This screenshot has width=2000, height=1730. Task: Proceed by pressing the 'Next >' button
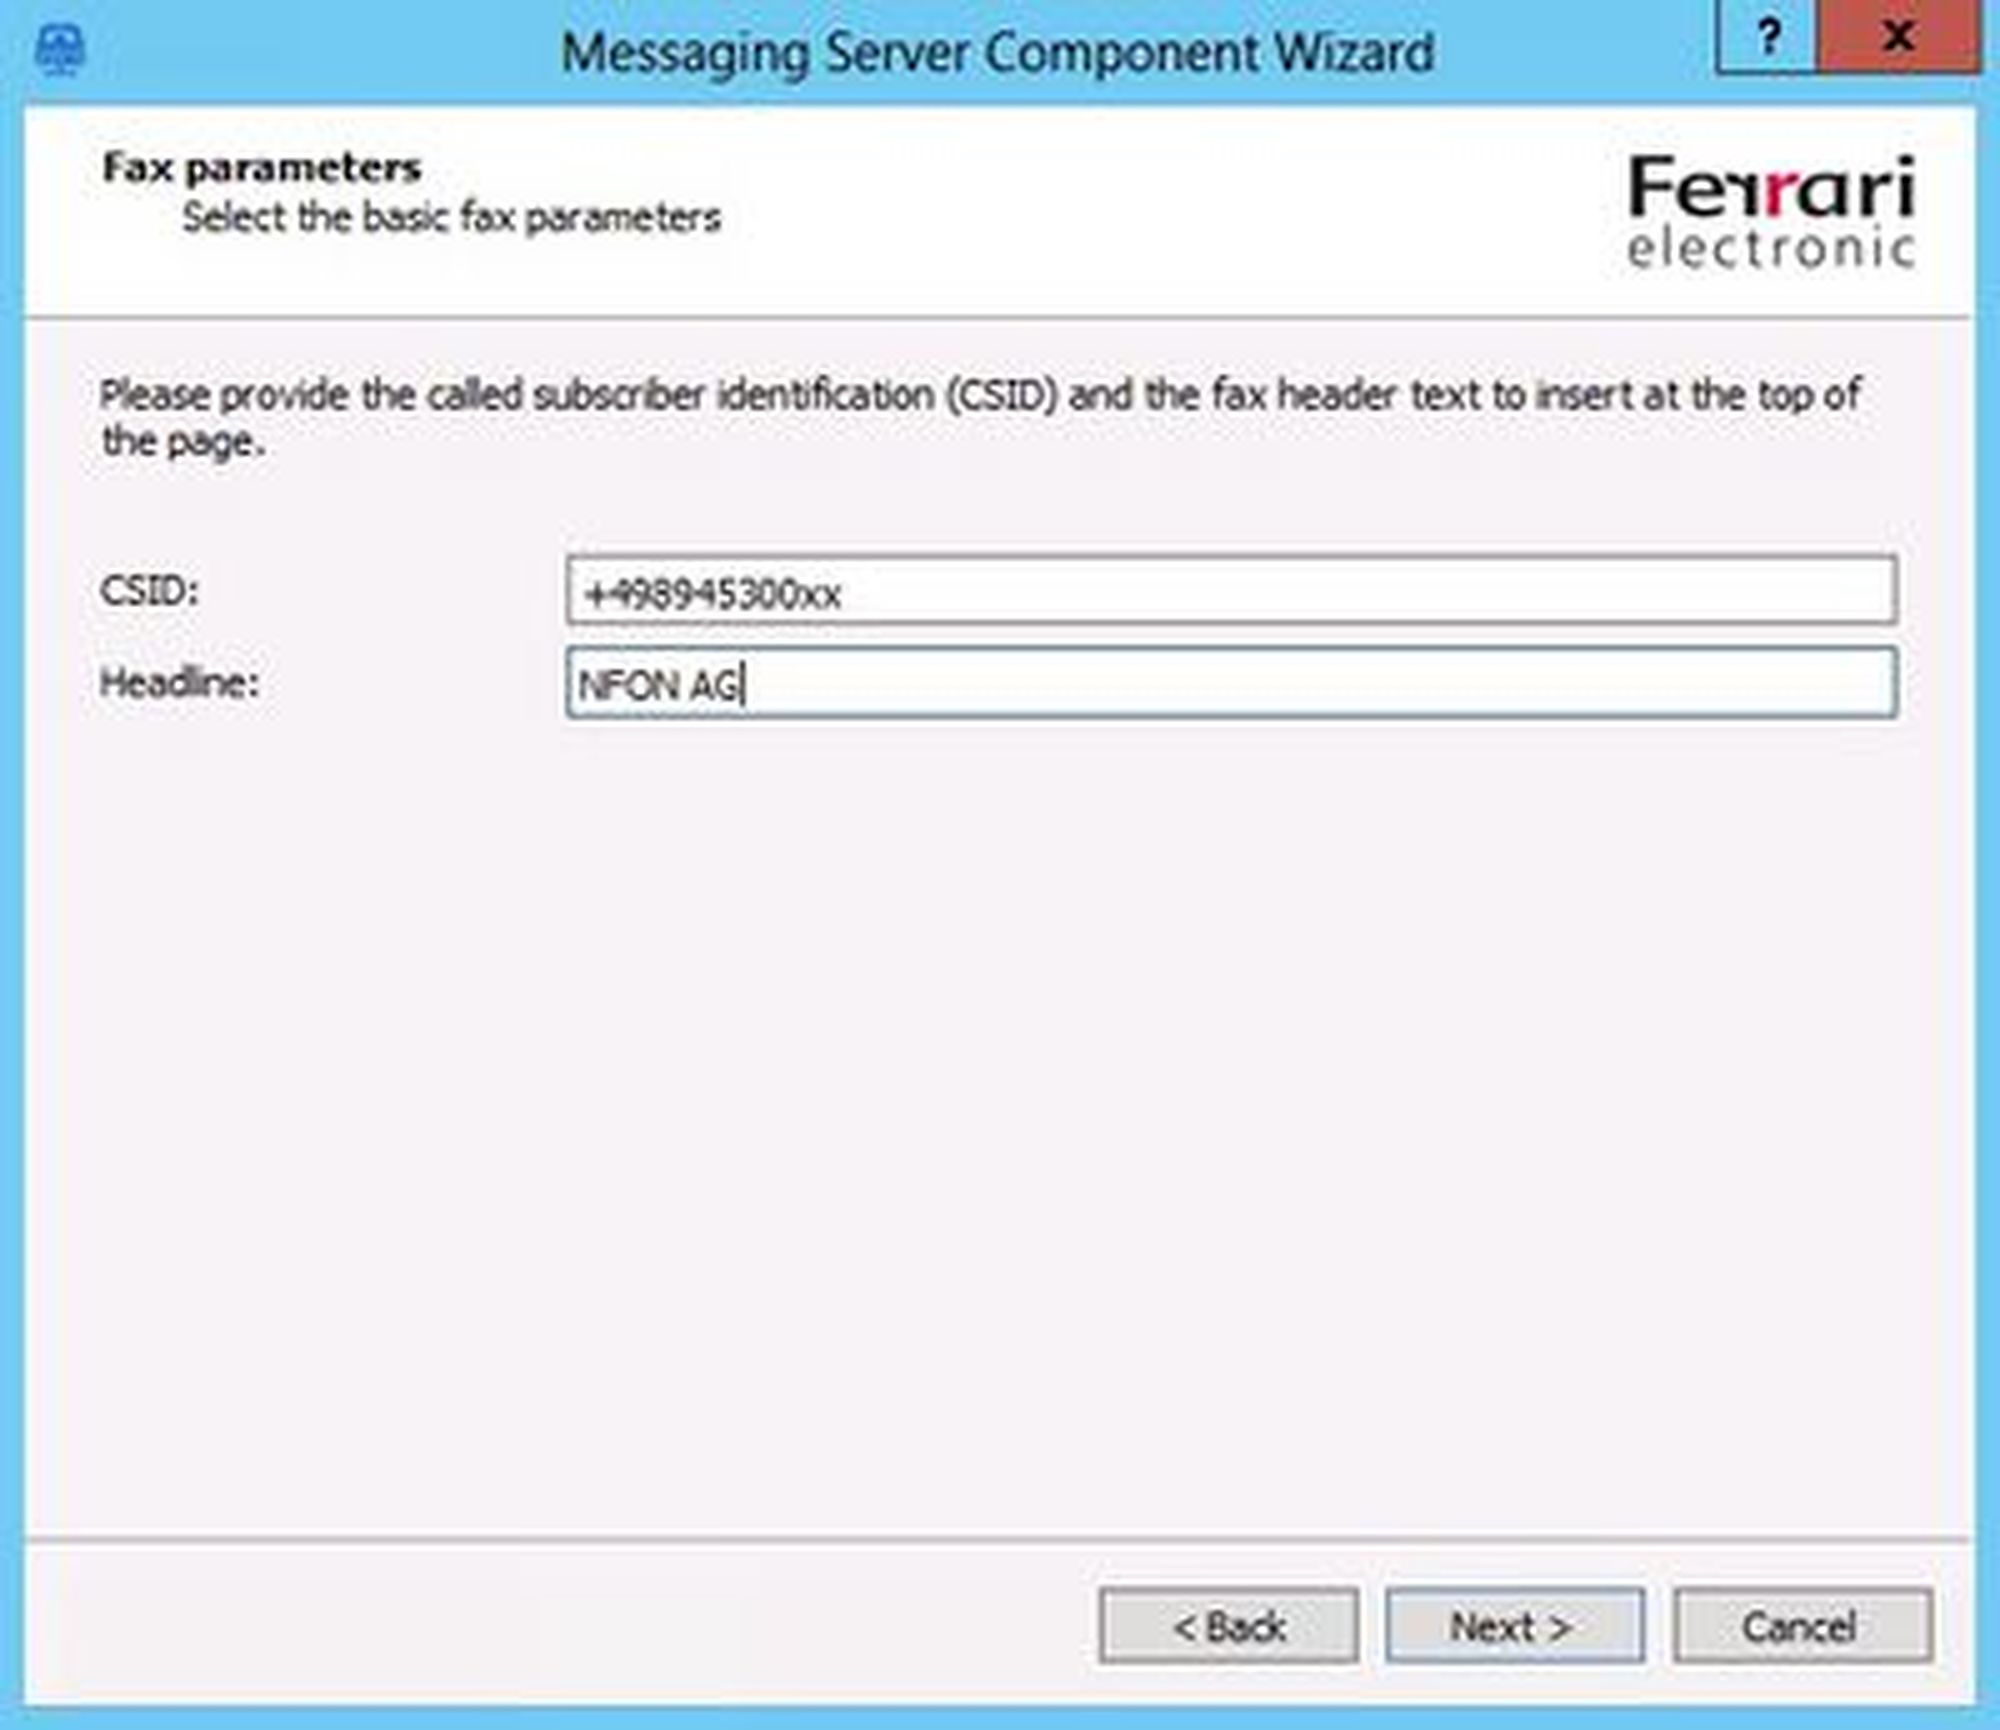tap(1514, 1627)
